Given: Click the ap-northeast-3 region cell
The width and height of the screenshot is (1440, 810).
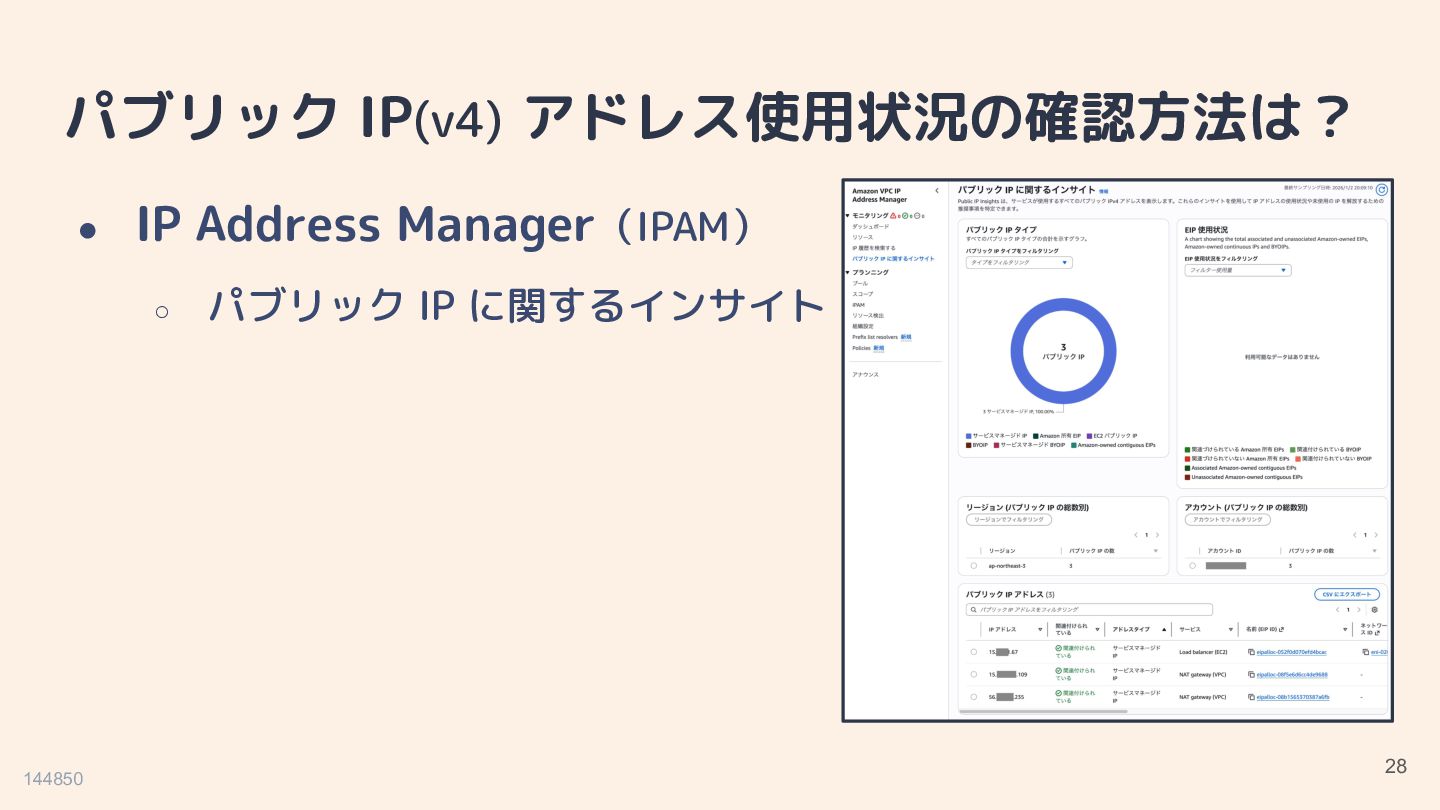Looking at the screenshot, I should click(1005, 566).
